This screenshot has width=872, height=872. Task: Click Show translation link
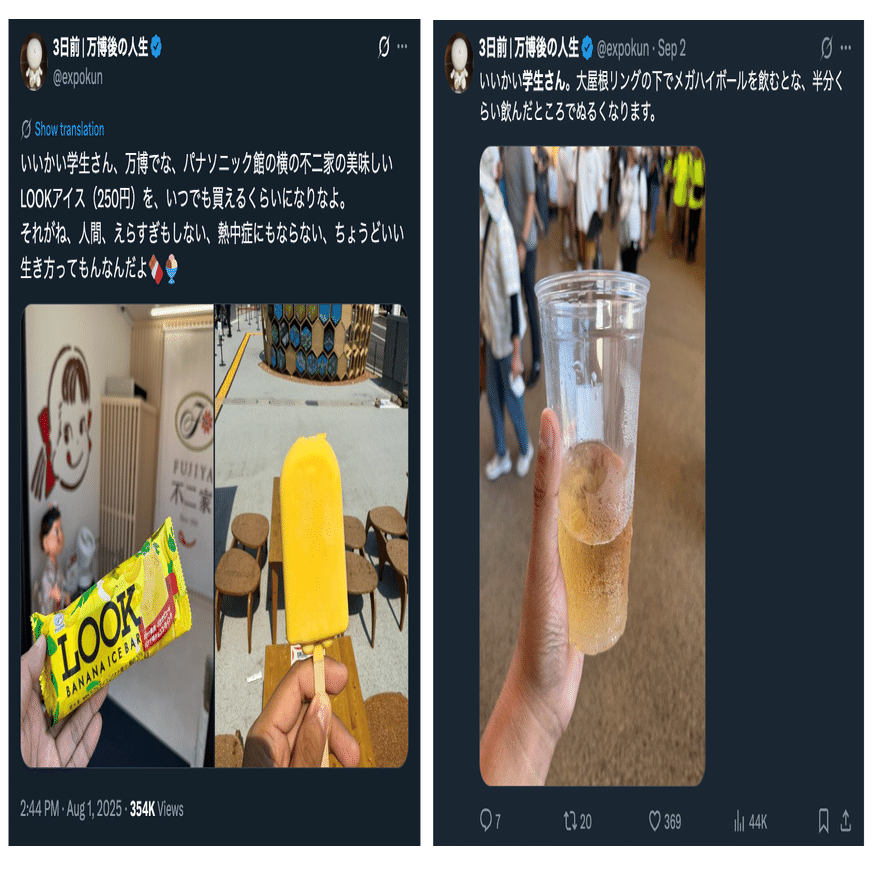[69, 129]
